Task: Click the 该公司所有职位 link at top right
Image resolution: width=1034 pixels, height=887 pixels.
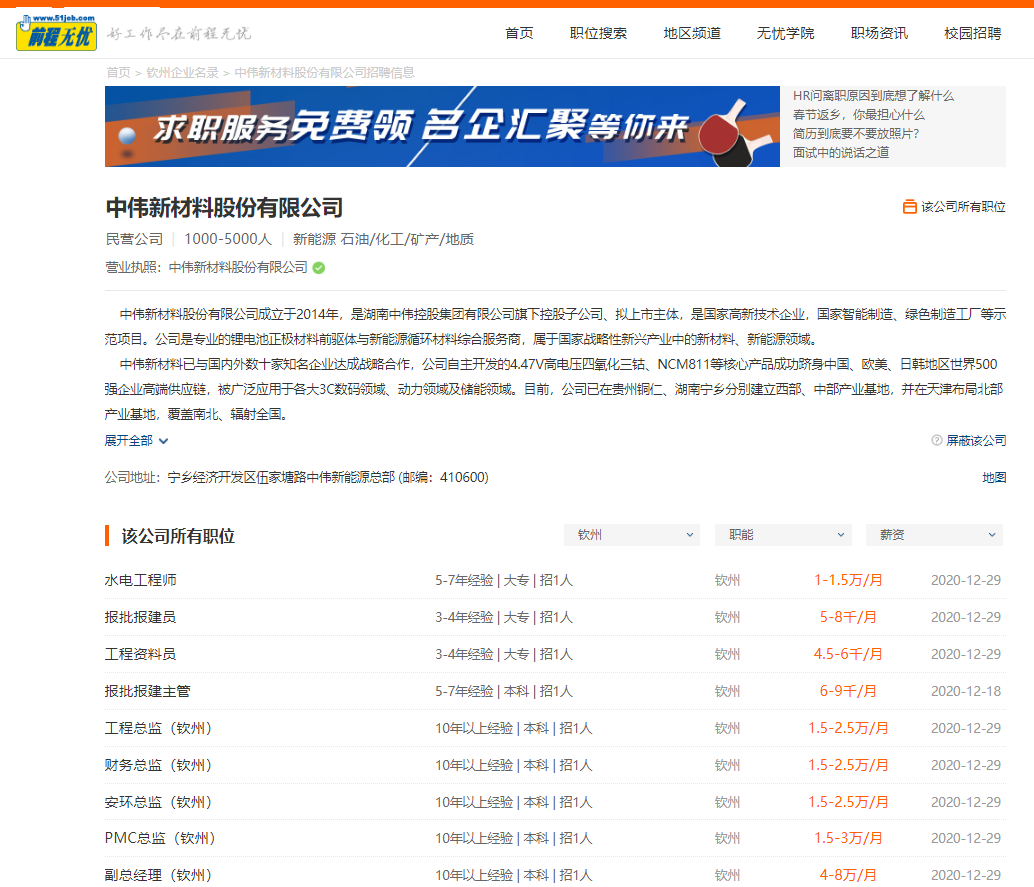Action: (x=963, y=207)
